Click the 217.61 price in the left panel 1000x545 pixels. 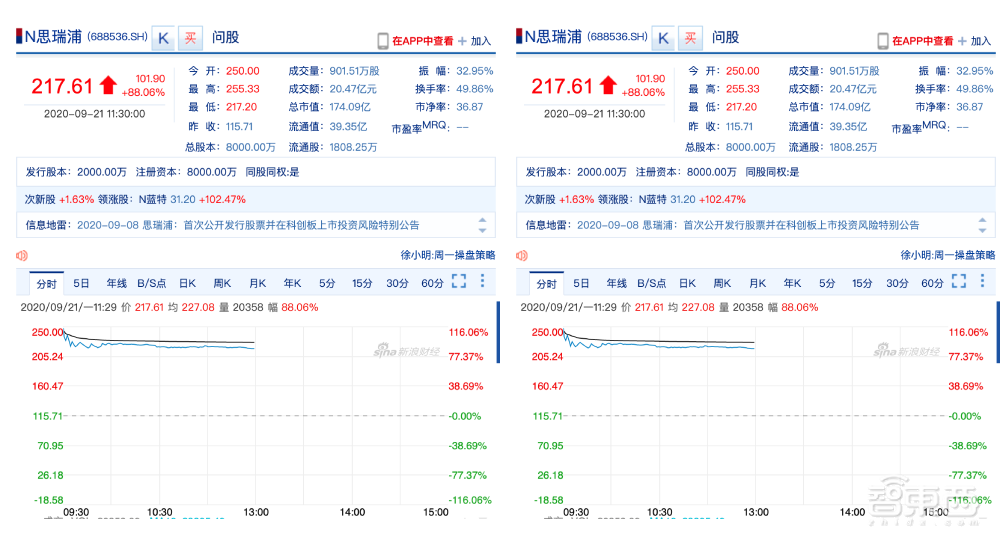tap(62, 86)
